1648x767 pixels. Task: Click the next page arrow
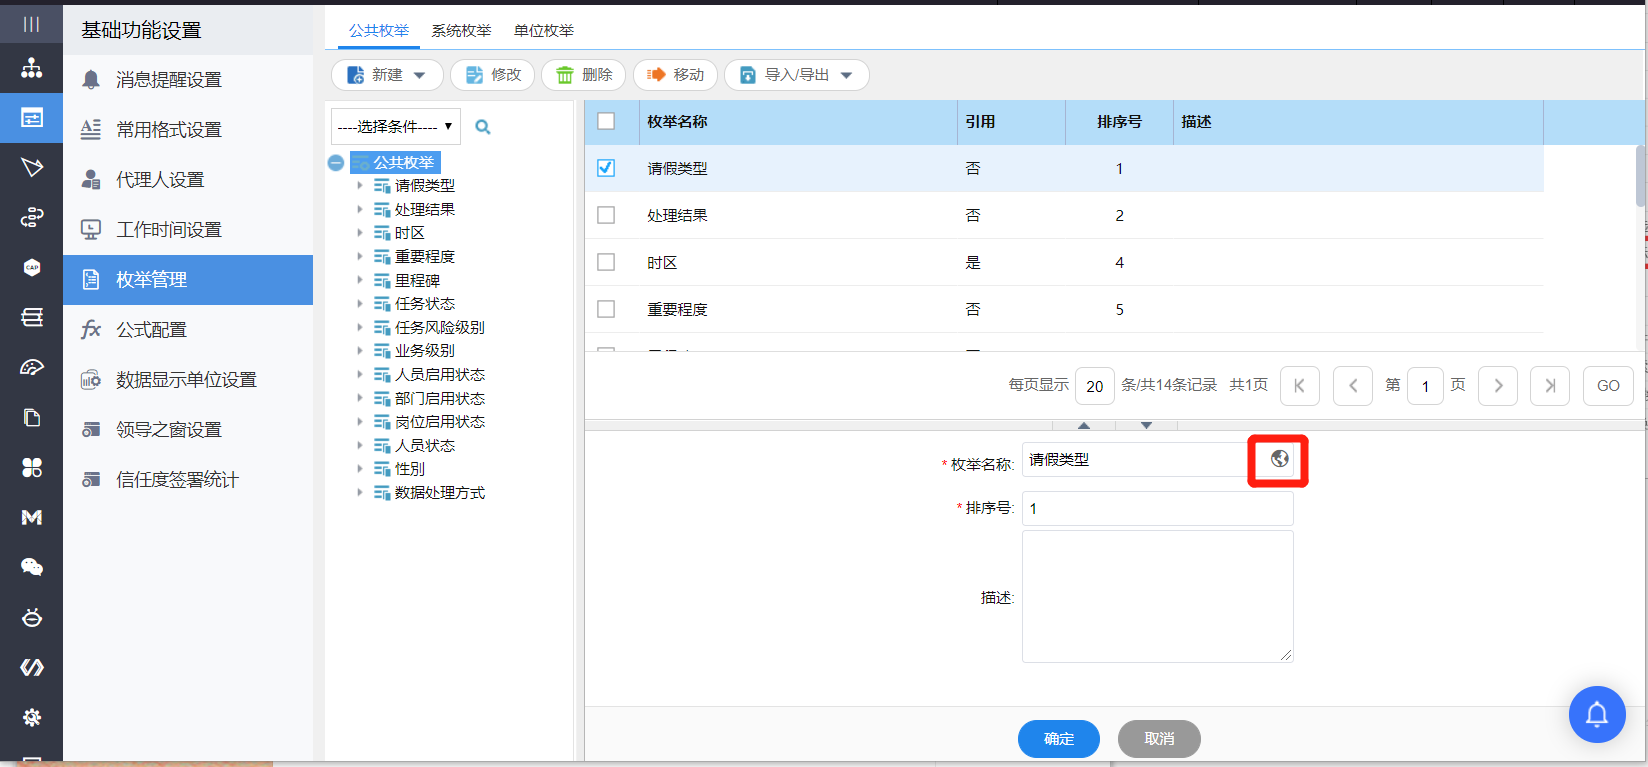point(1497,386)
